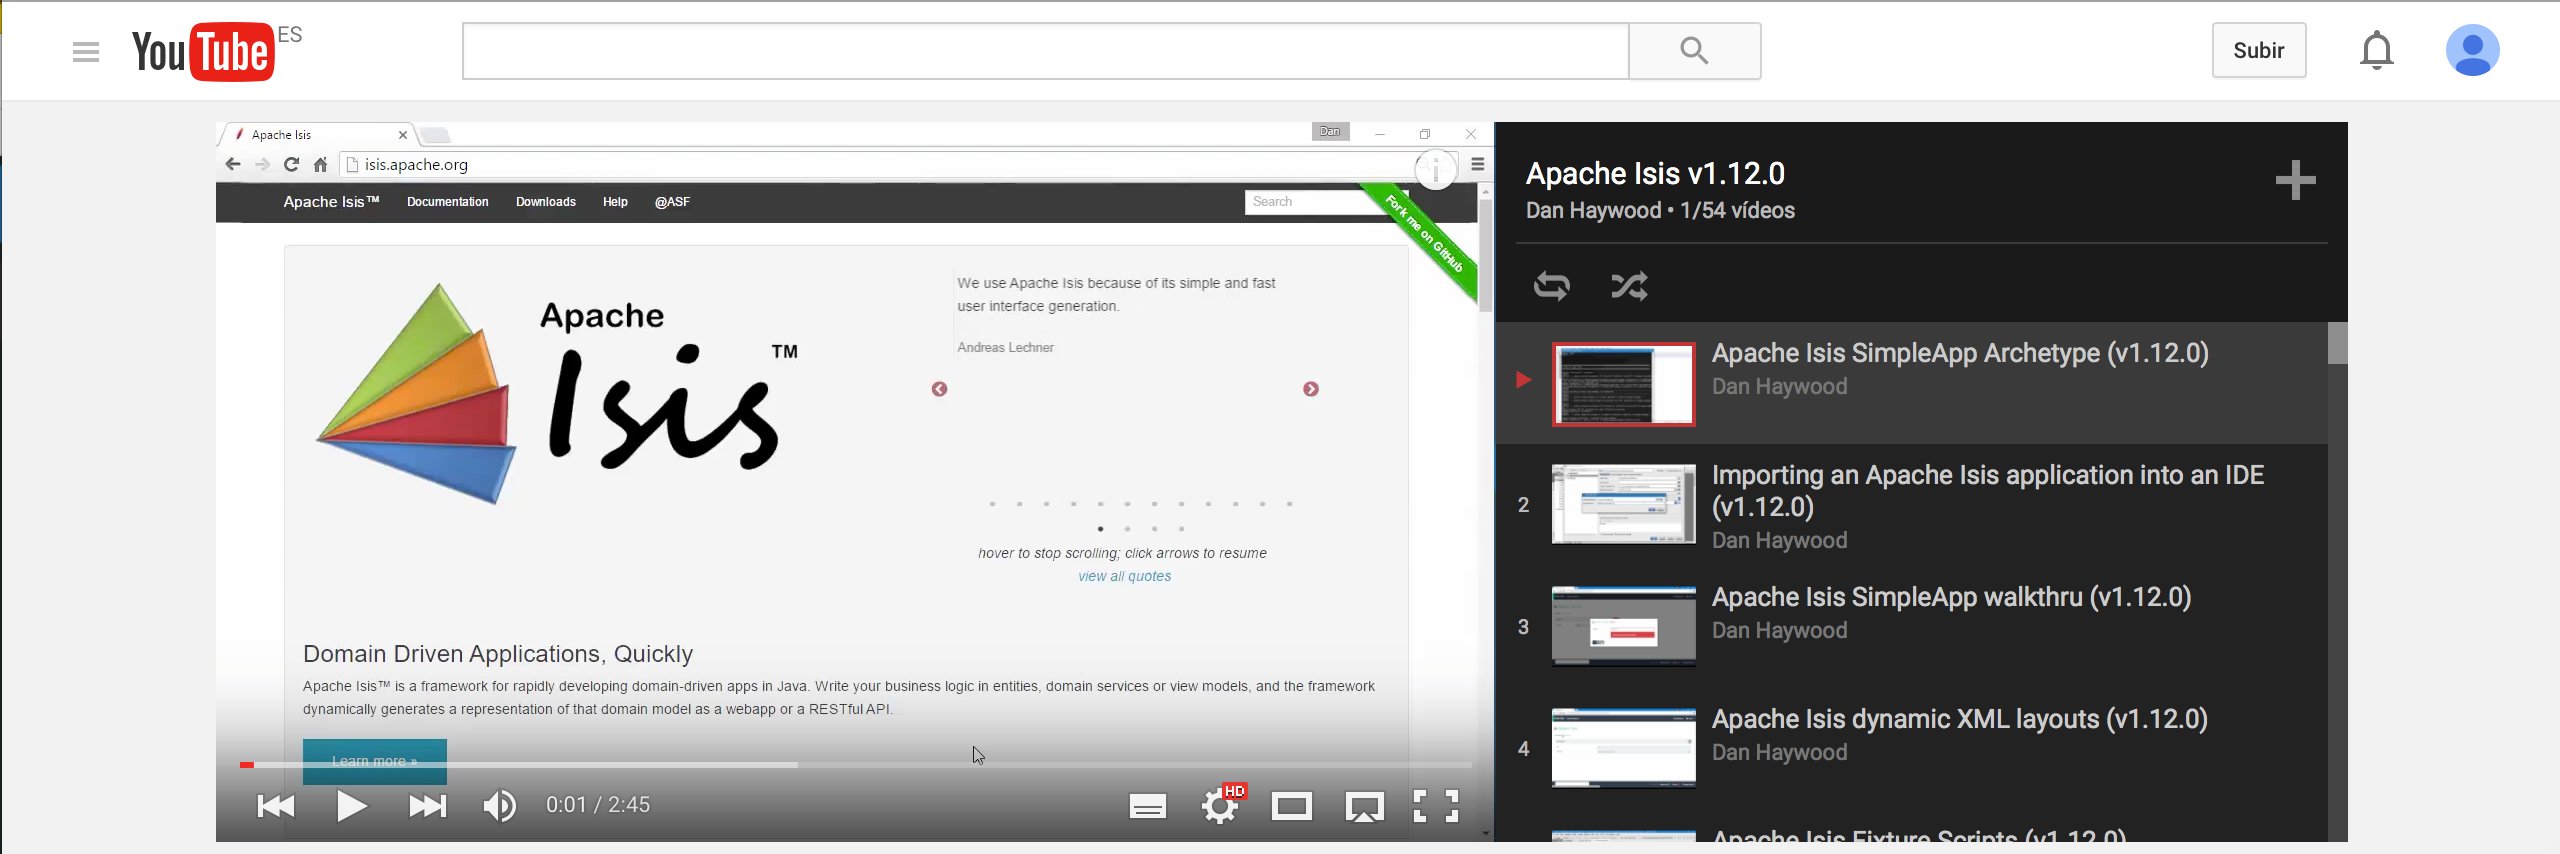Toggle subtitles button
This screenshot has width=2560, height=854.
click(1147, 806)
